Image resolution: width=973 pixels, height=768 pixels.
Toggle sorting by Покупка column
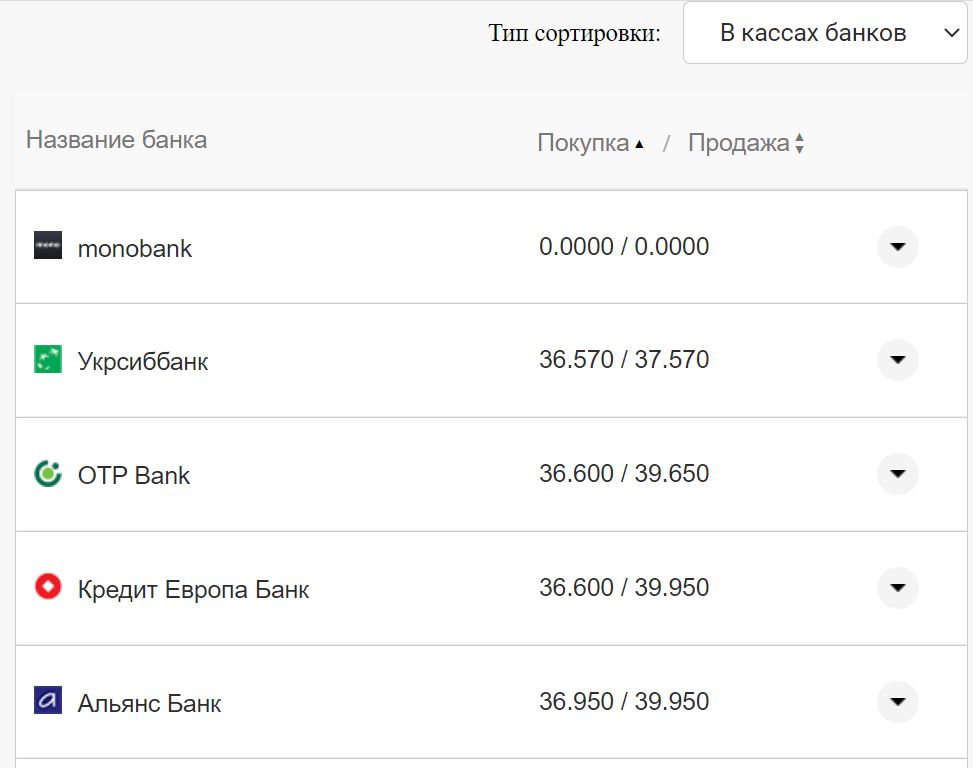(585, 142)
